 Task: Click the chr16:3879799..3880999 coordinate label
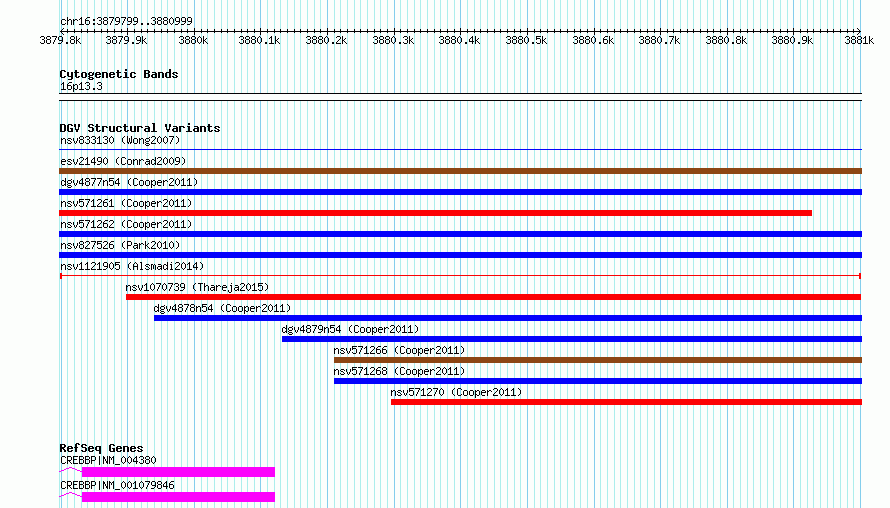[126, 22]
